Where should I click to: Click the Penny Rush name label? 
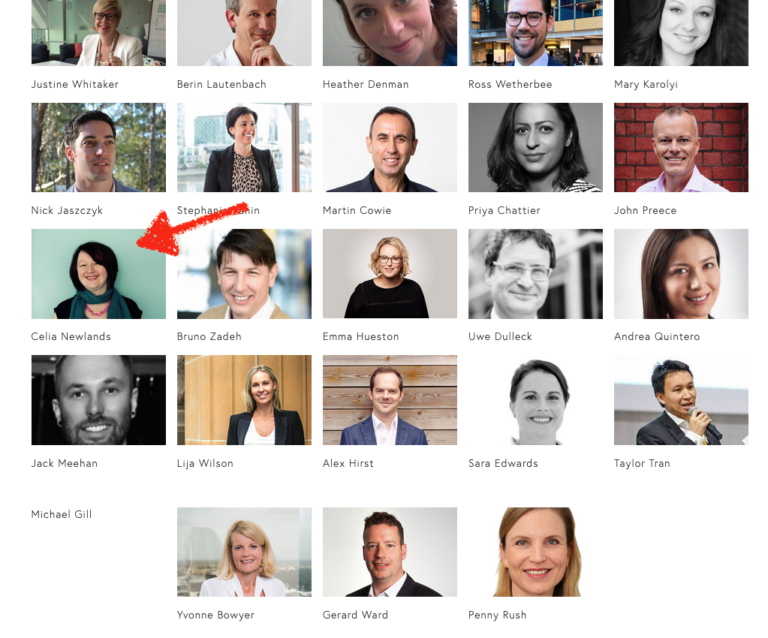coord(497,615)
